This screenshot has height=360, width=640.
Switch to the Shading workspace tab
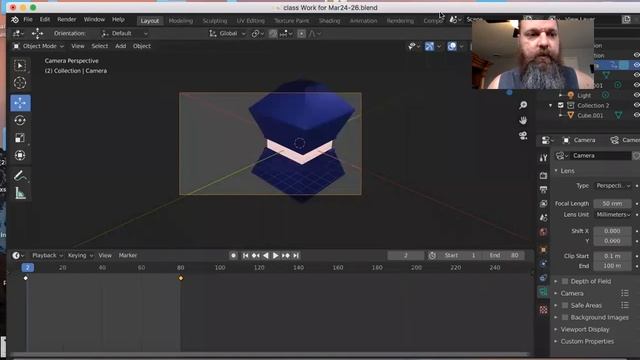329,21
